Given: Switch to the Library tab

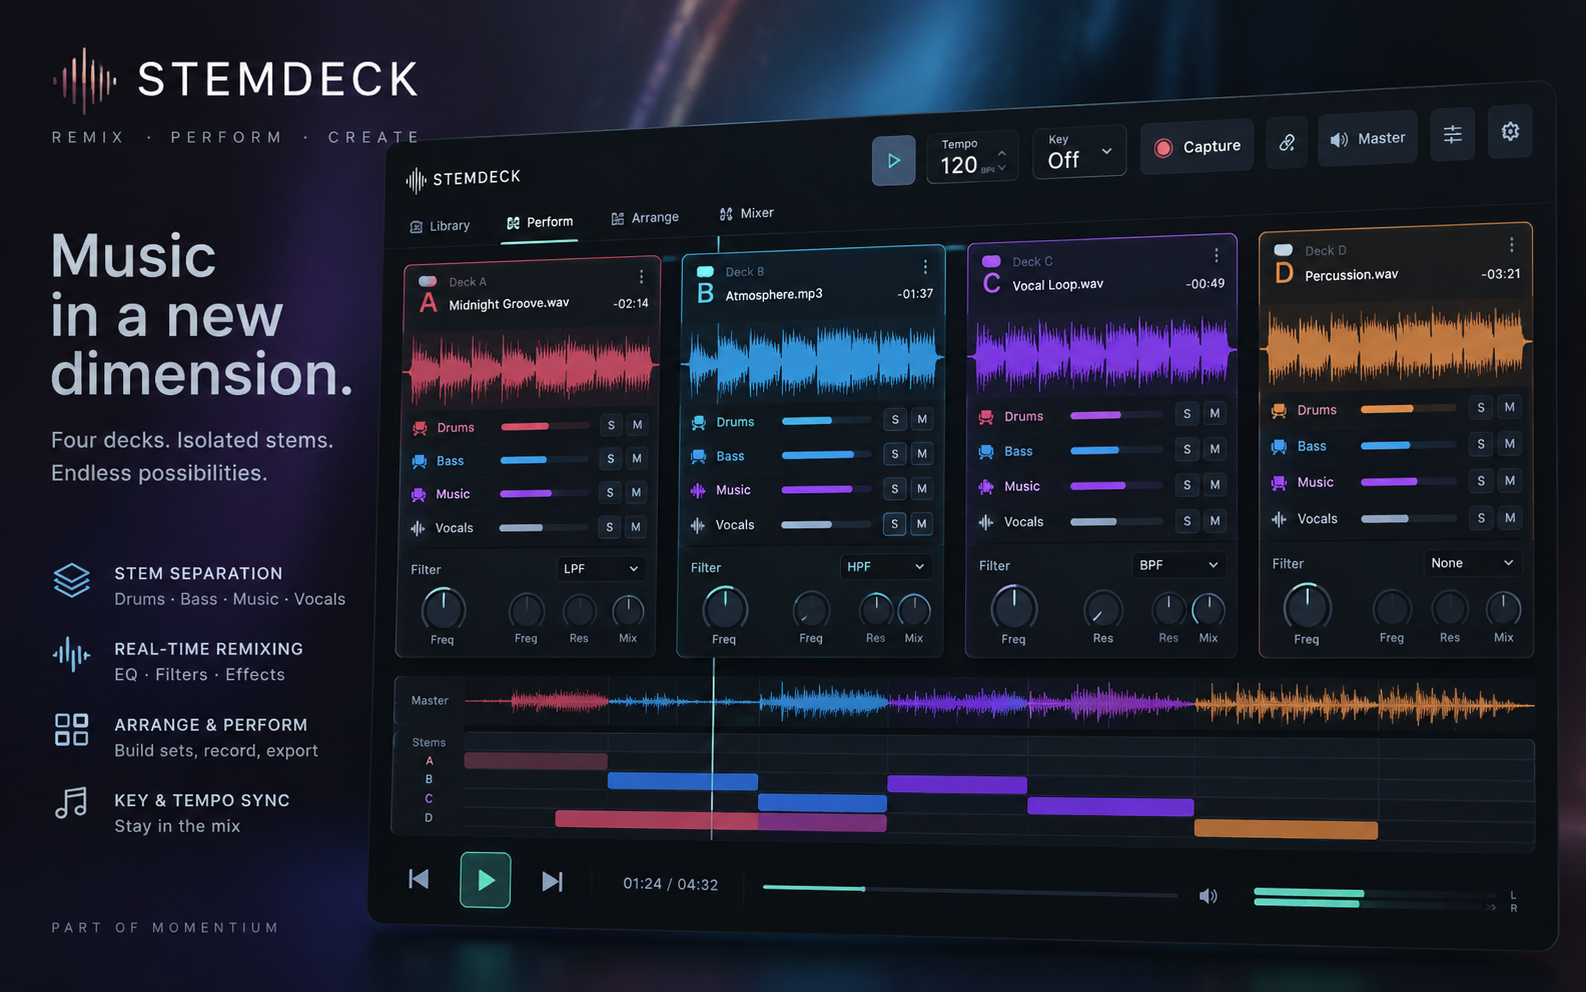Looking at the screenshot, I should (x=440, y=226).
